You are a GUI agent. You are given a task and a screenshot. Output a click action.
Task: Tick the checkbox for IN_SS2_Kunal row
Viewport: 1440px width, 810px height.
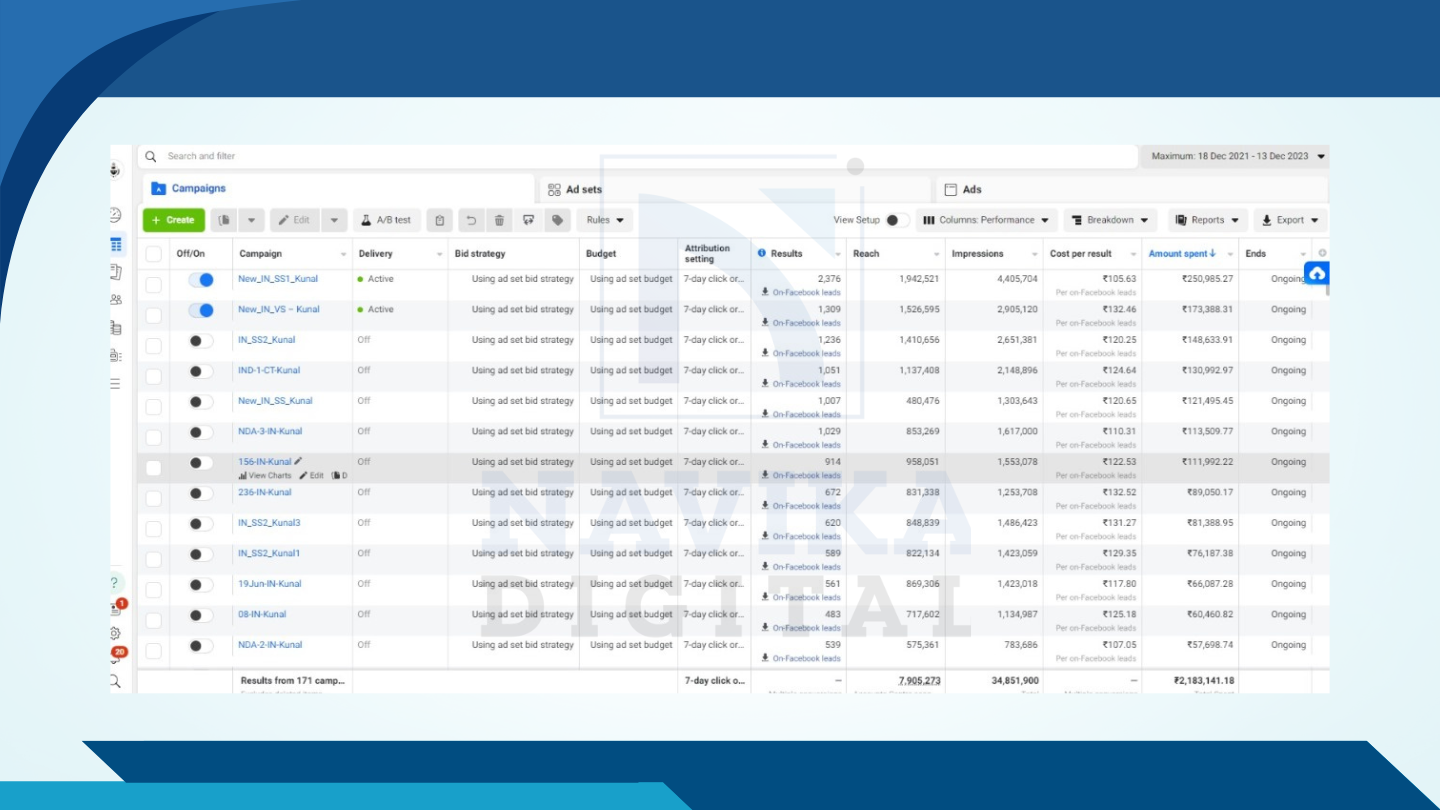click(x=153, y=346)
